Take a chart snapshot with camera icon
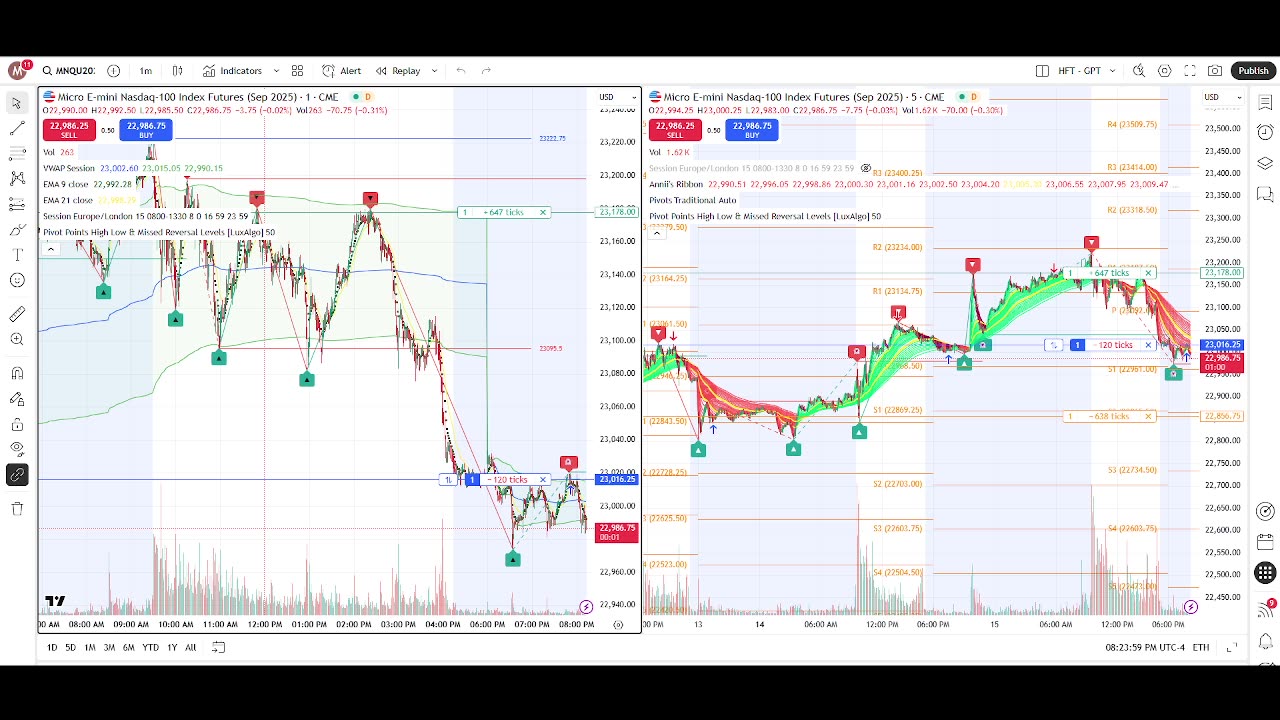The width and height of the screenshot is (1280, 720). (1215, 71)
